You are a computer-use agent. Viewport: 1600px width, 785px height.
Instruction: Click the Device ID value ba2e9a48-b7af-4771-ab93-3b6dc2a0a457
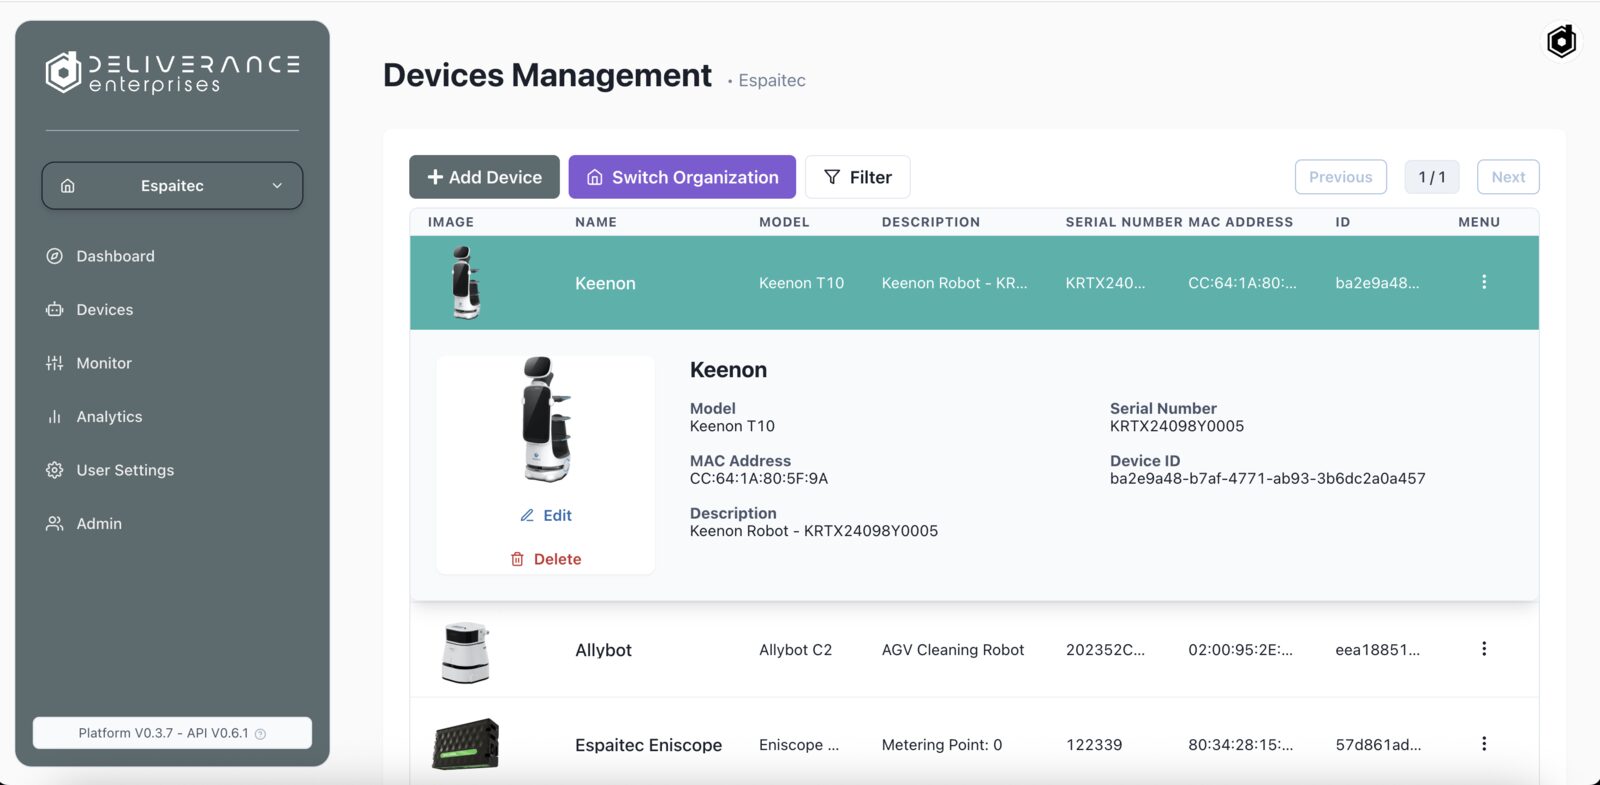pos(1268,479)
